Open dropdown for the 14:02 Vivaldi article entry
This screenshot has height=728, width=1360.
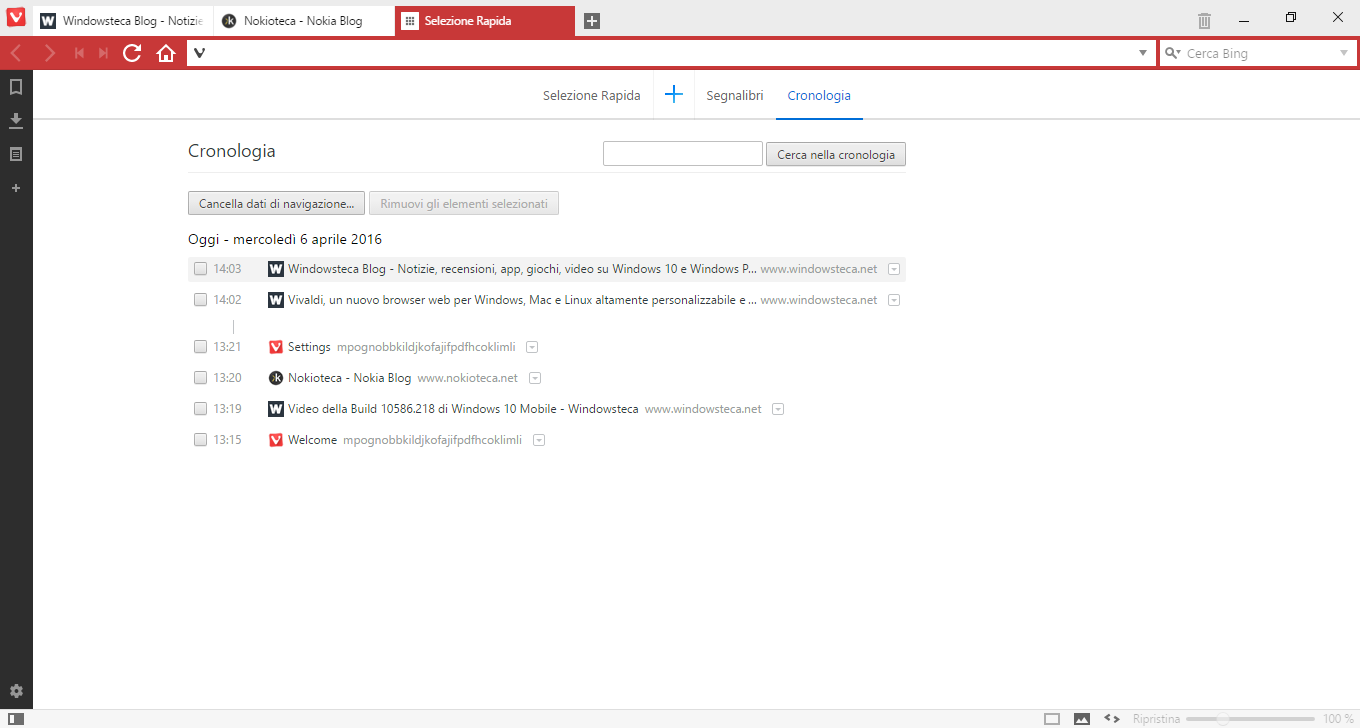click(x=894, y=300)
